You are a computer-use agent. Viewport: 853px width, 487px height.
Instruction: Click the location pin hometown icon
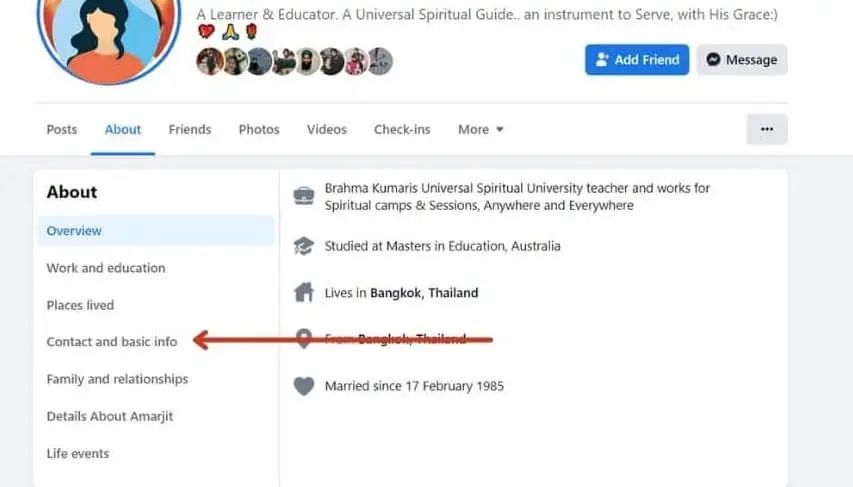pos(303,339)
